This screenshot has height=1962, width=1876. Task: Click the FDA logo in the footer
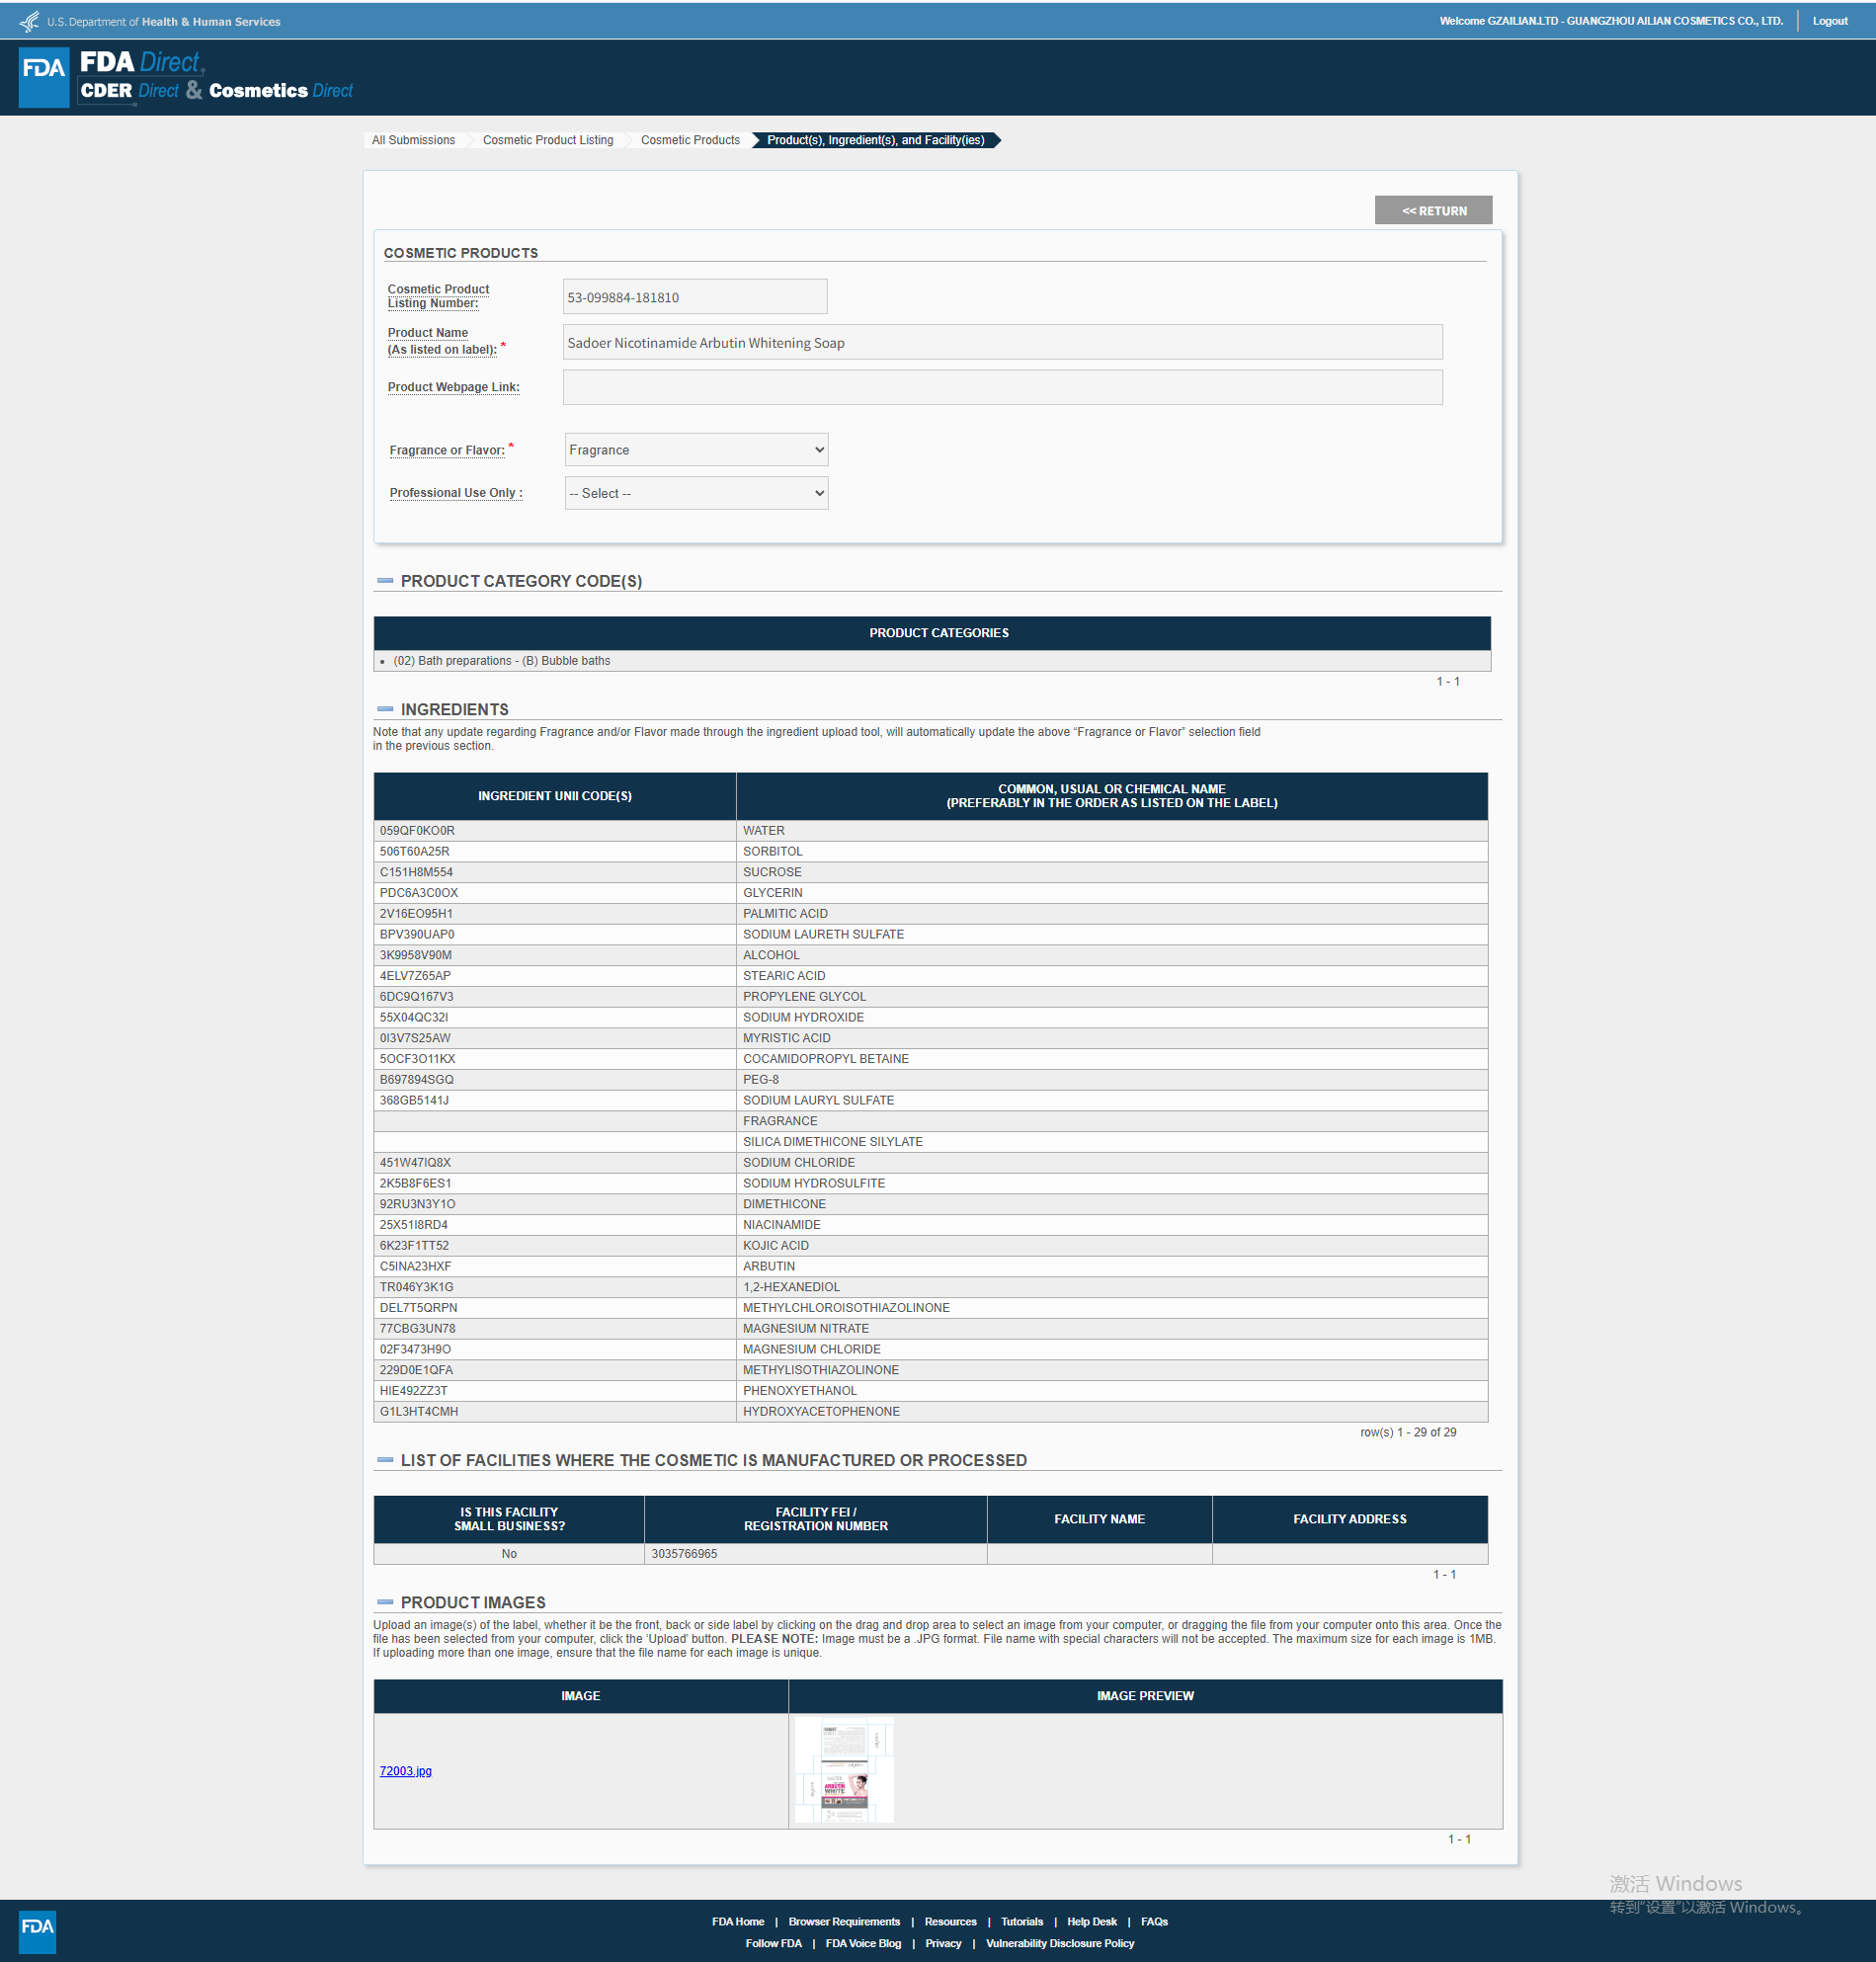click(x=37, y=1931)
